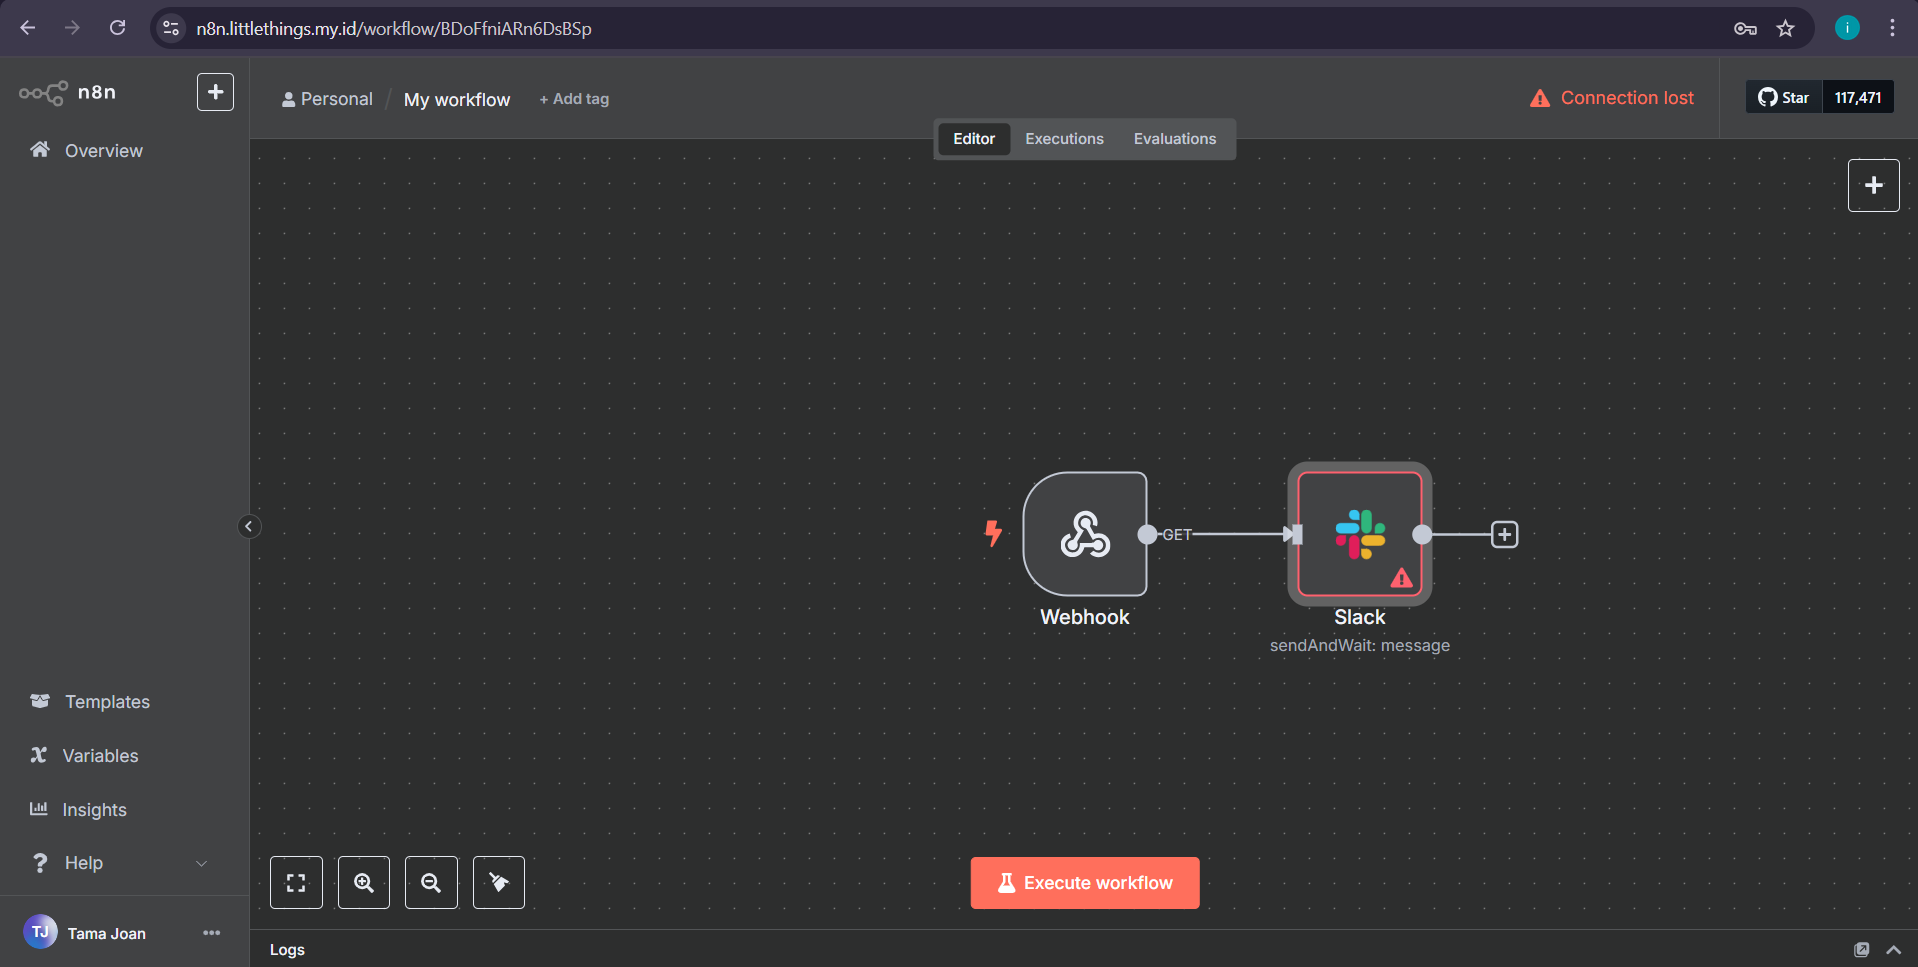This screenshot has width=1918, height=967.
Task: Open the Templates page
Action: tap(107, 702)
